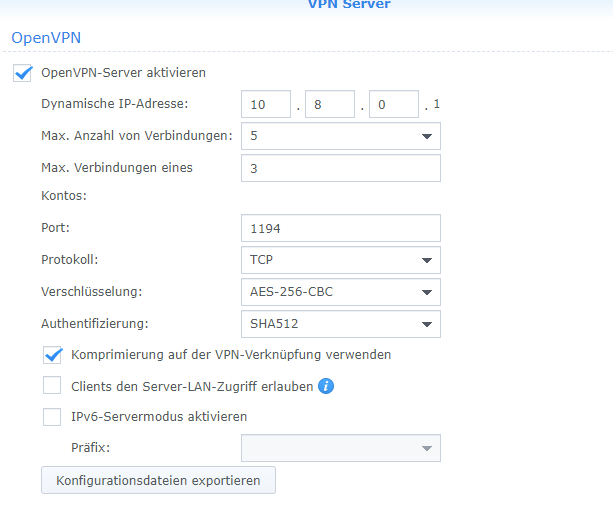Tick the IPv6-Servermodus aktivieren checkbox
This screenshot has height=522, width=613.
click(52, 417)
